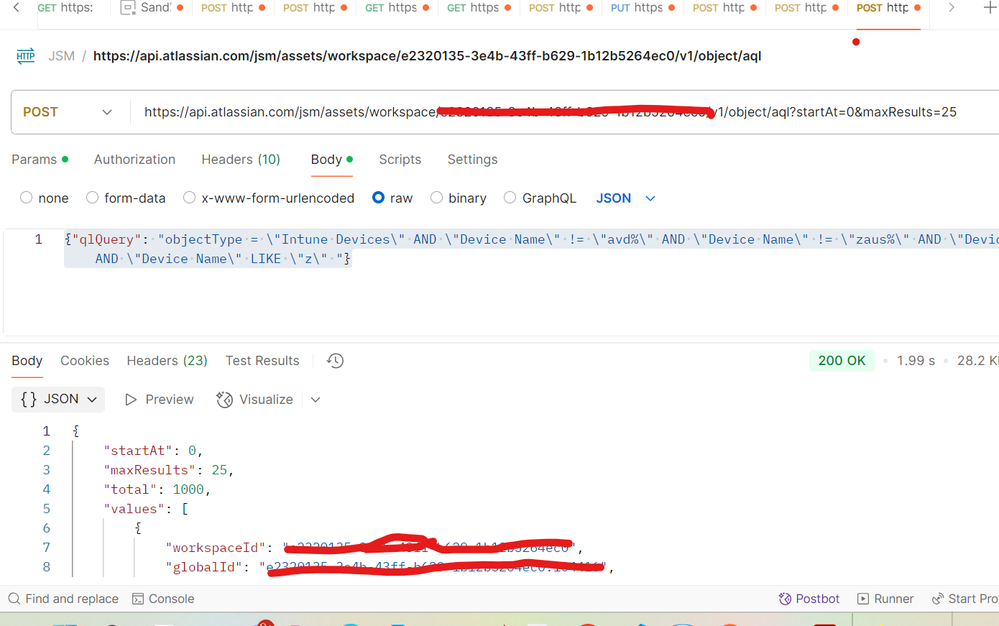The height and width of the screenshot is (626, 999).
Task: Select form-data body type
Action: [126, 198]
